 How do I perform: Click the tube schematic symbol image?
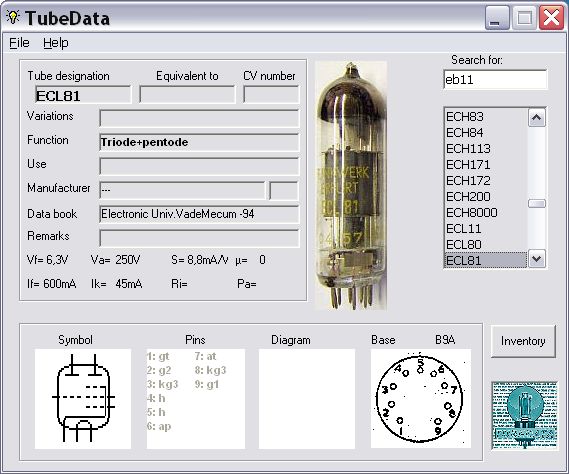(83, 399)
